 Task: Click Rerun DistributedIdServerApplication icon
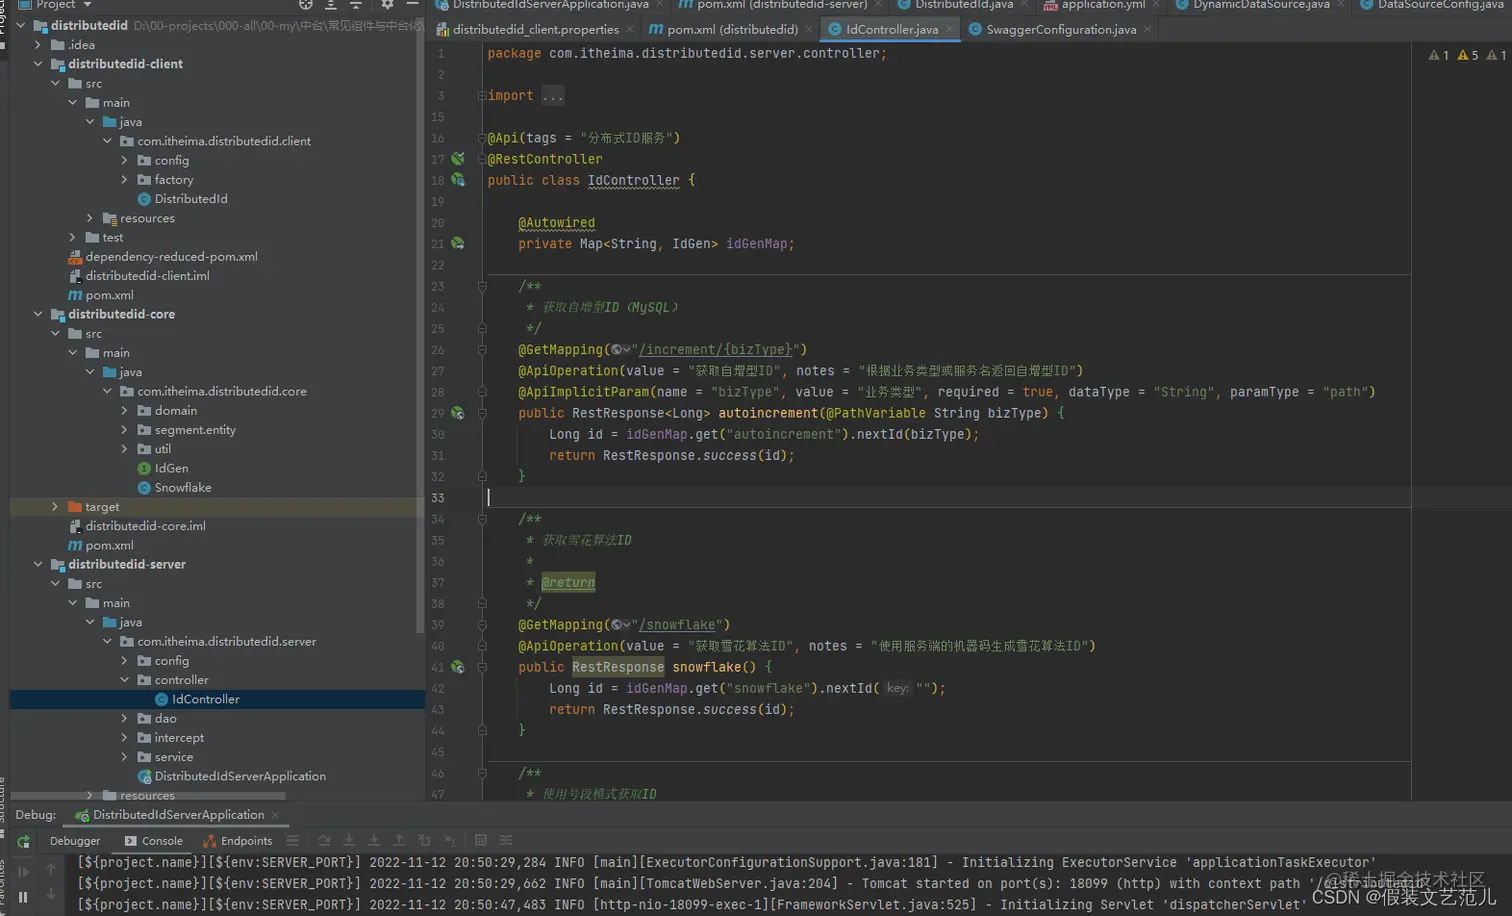(x=24, y=842)
